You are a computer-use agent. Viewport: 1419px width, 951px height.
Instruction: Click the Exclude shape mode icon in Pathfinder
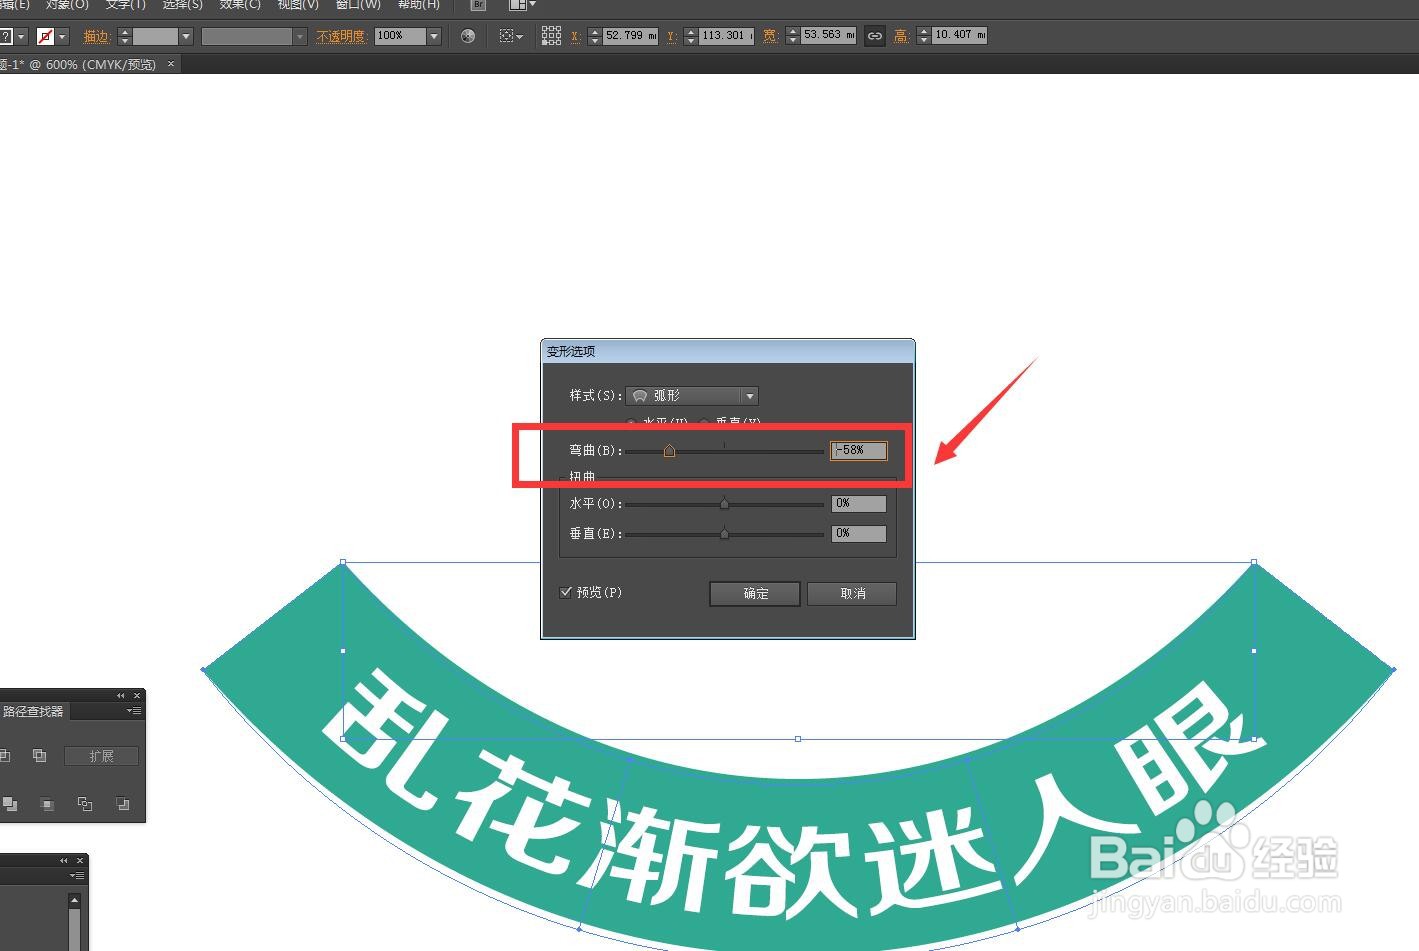[39, 755]
